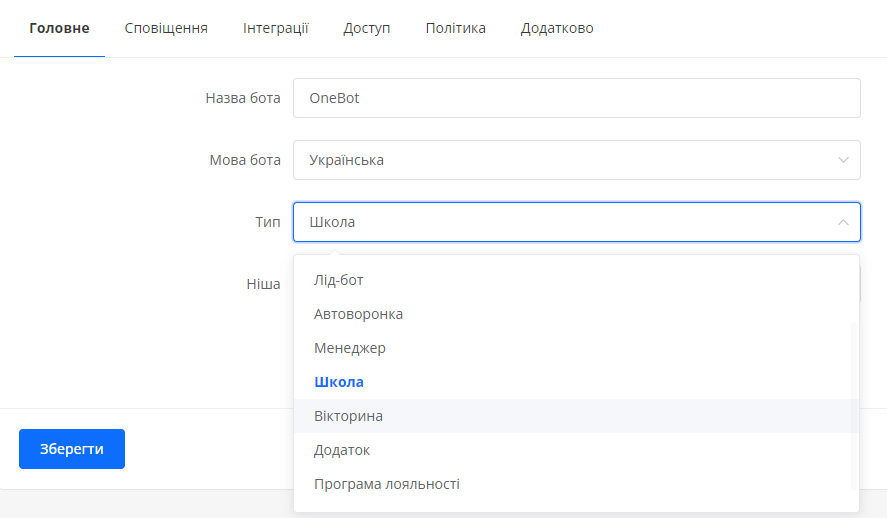Click the dropdown list scrollbar
Screen dimensions: 887x518
pyautogui.click(x=854, y=406)
